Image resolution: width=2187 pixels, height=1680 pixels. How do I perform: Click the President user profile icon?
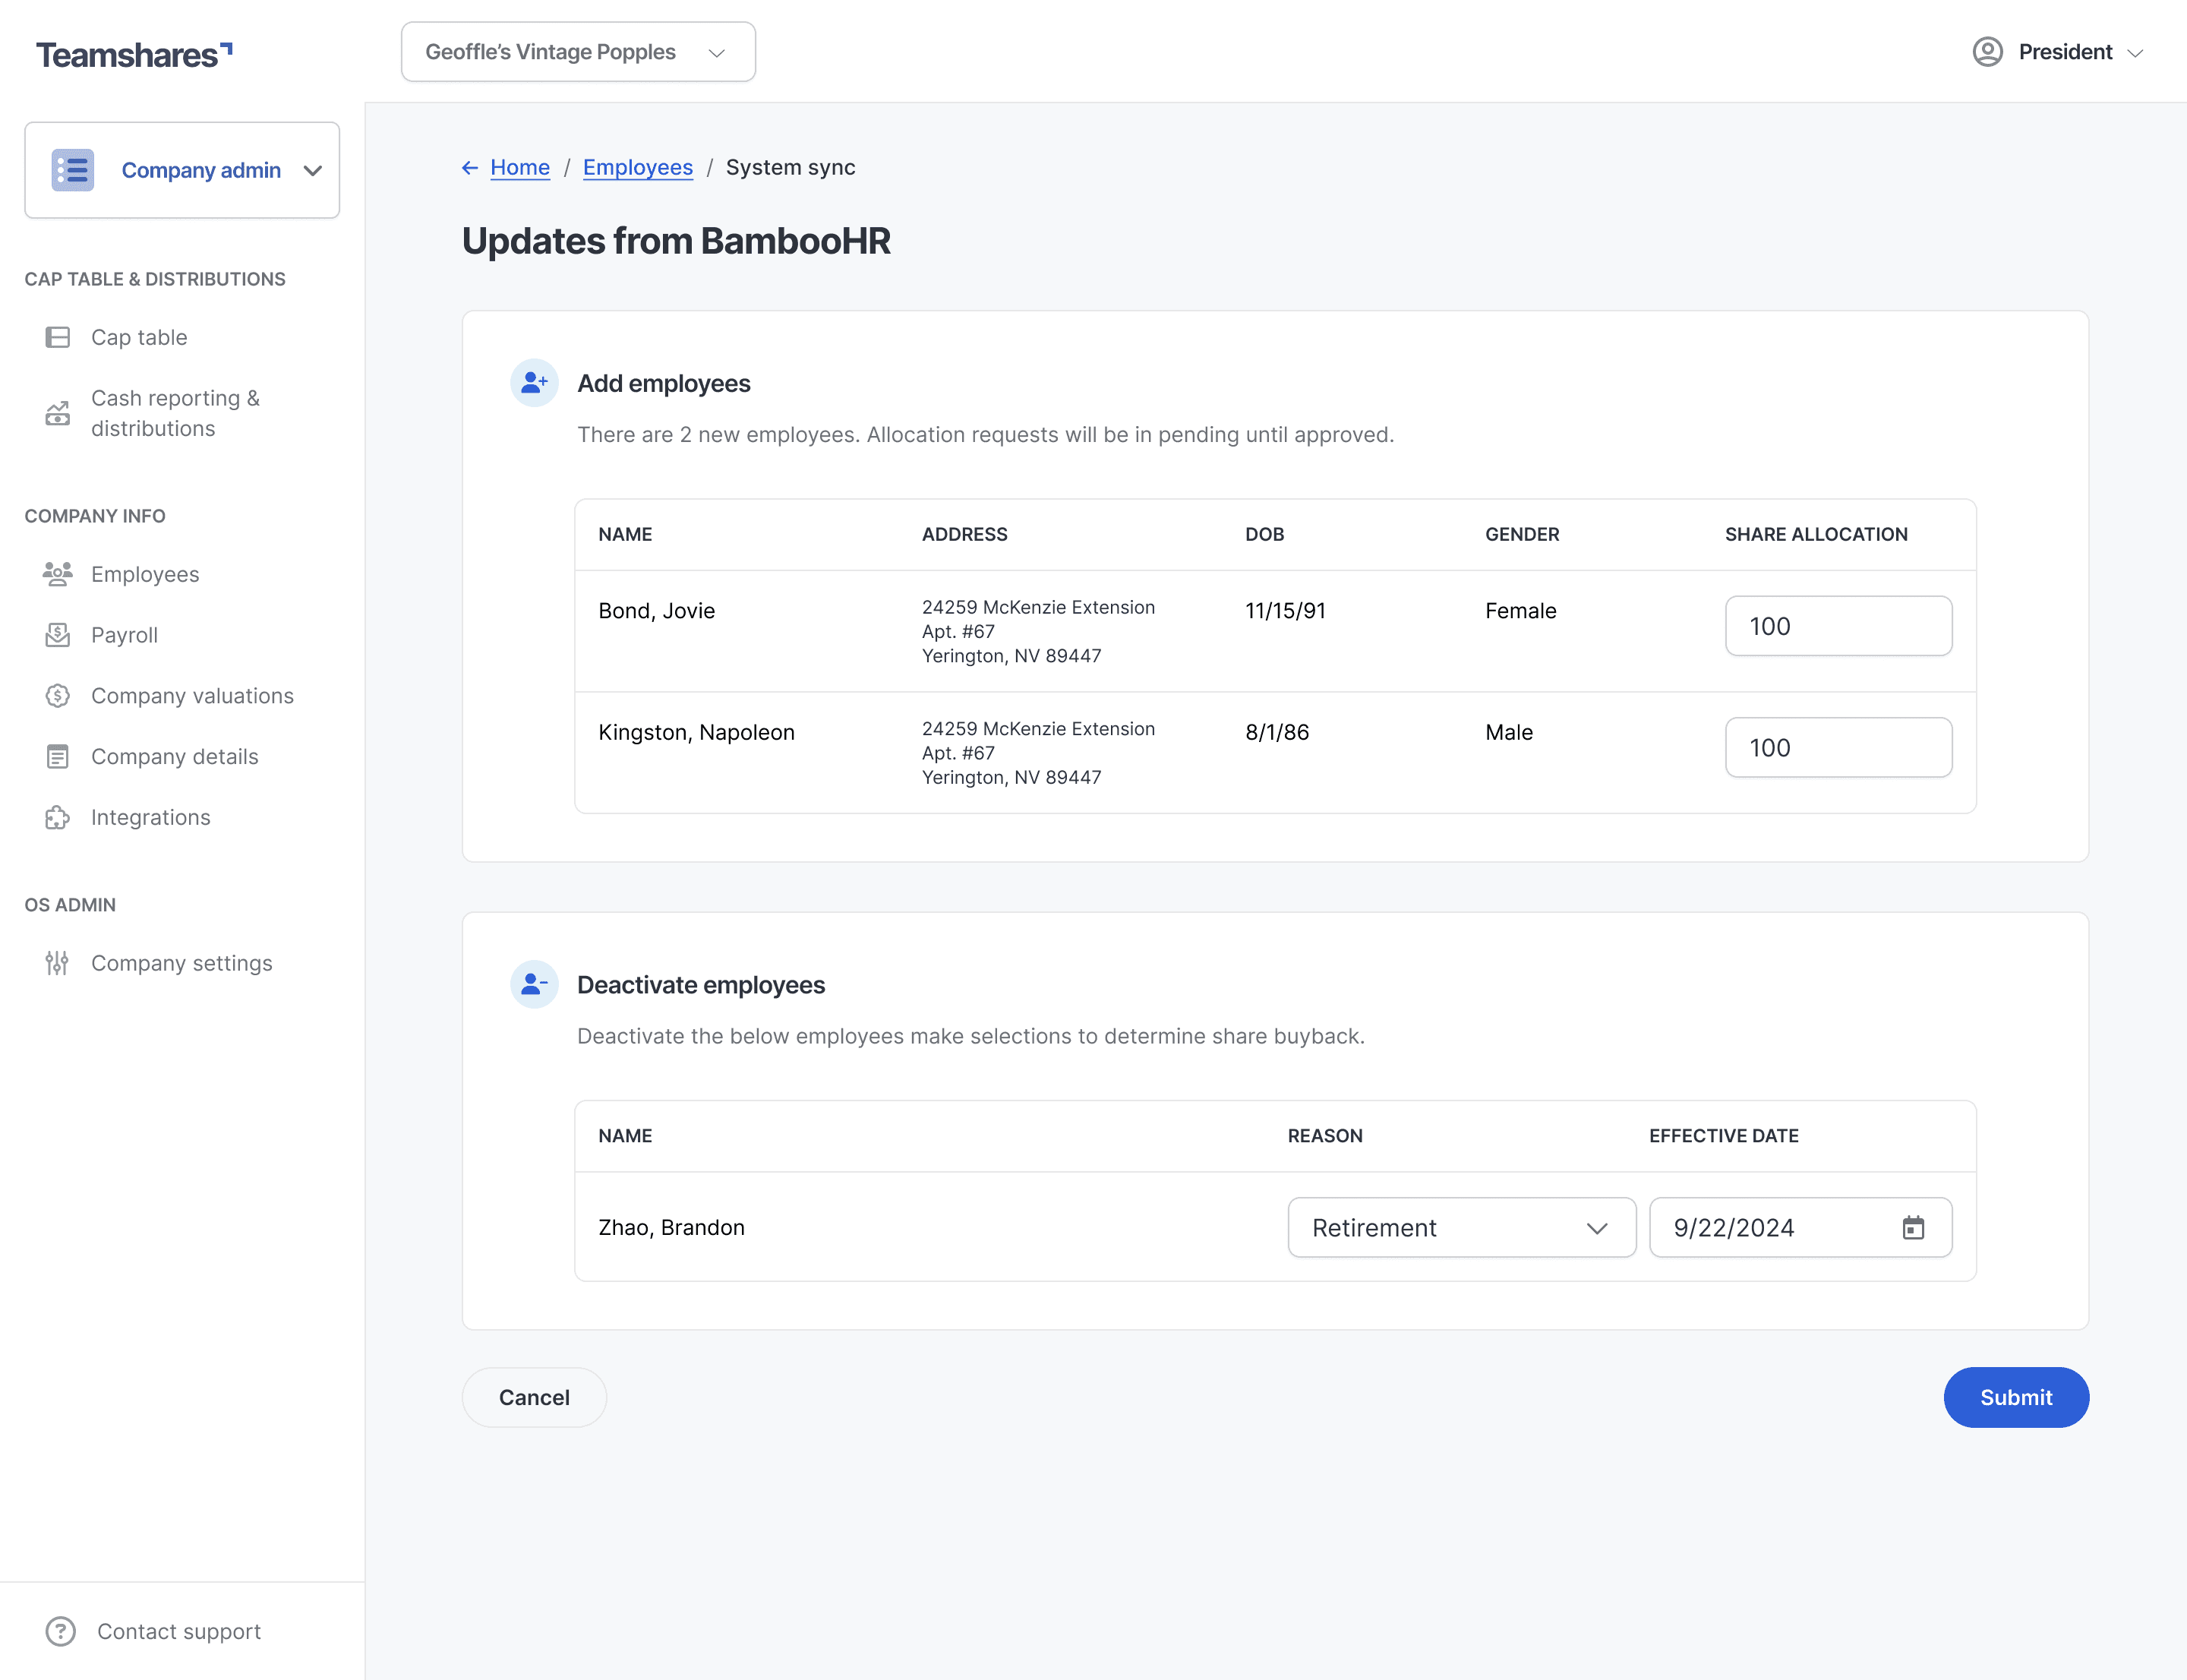pyautogui.click(x=1987, y=52)
